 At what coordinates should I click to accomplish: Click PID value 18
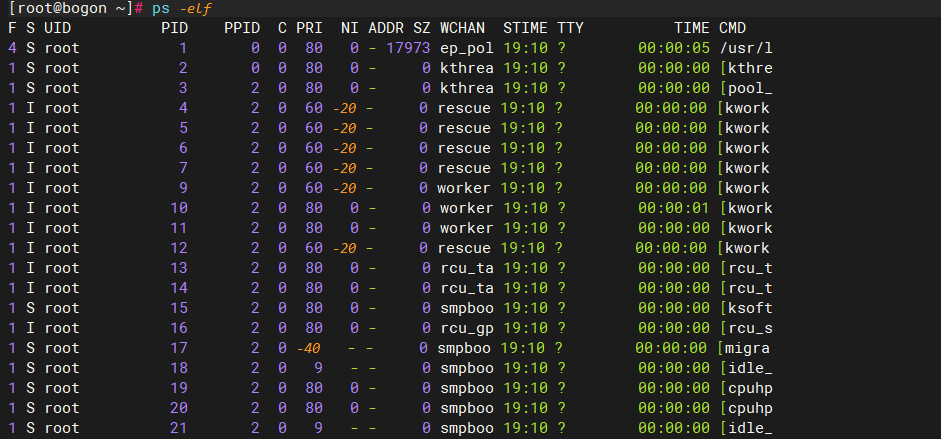[x=179, y=368]
